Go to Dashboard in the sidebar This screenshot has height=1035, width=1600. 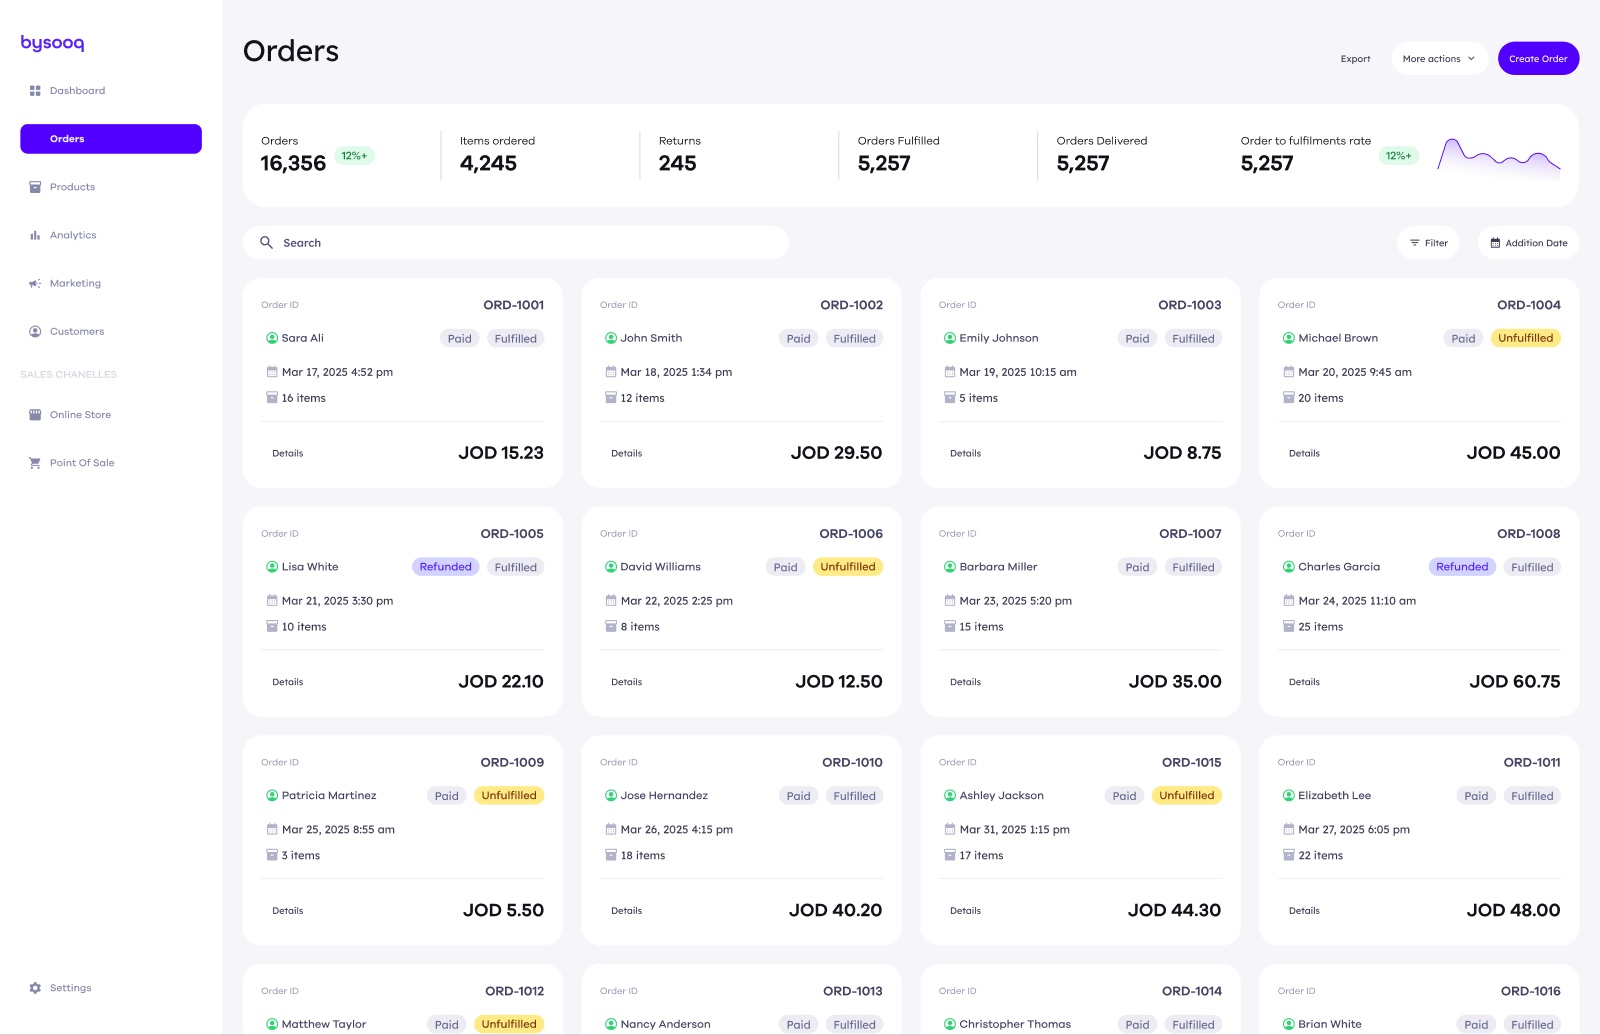point(111,91)
